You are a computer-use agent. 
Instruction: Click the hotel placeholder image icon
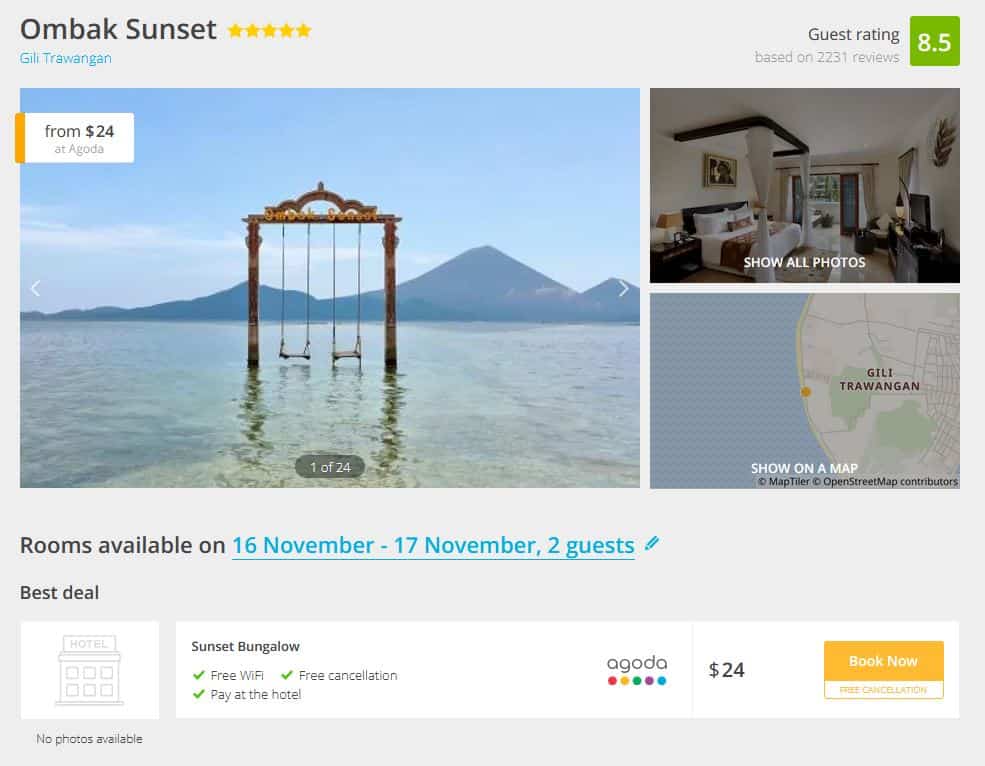(x=89, y=670)
